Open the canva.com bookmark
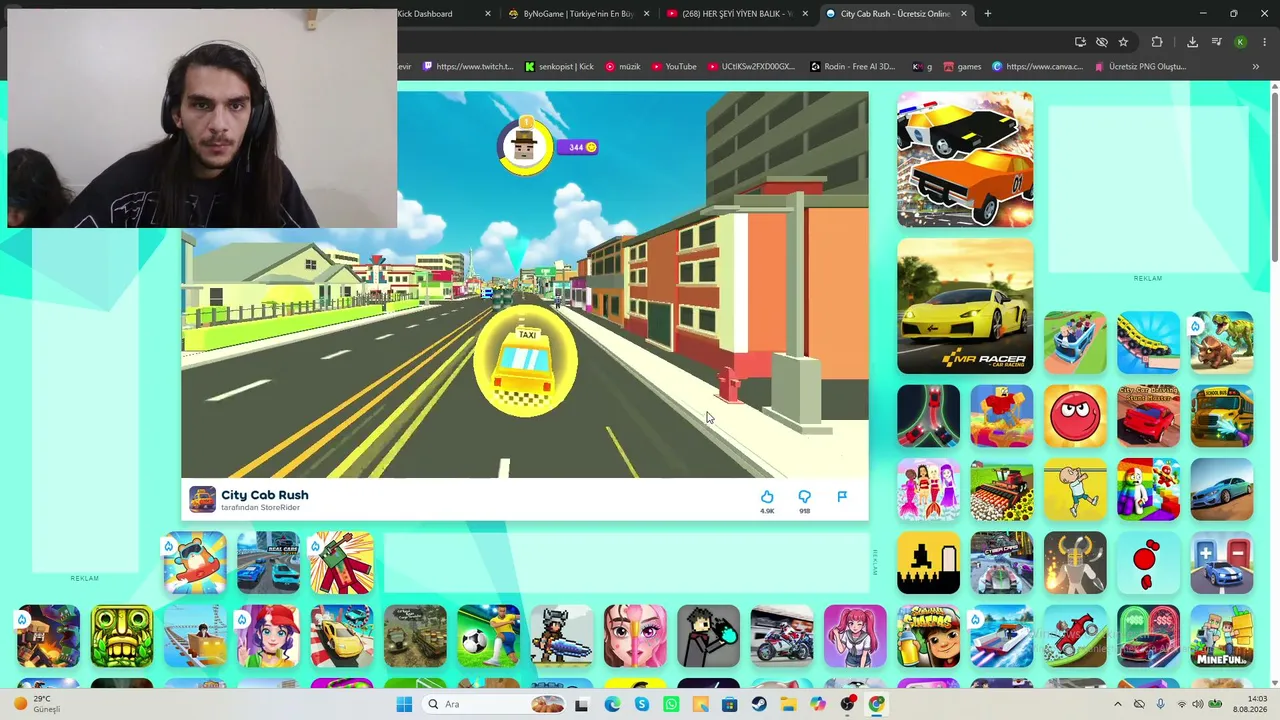This screenshot has height=720, width=1280. point(1037,67)
